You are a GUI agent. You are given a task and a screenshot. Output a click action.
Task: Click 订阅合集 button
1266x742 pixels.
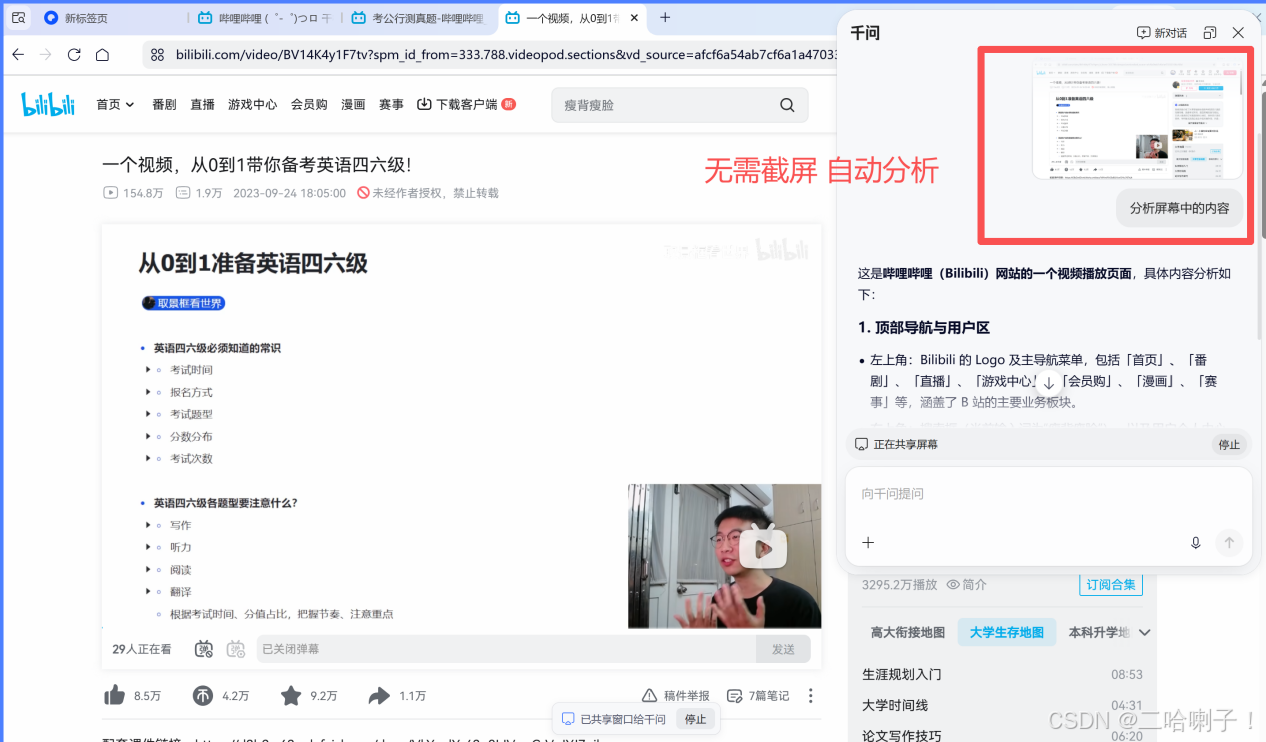(1111, 584)
